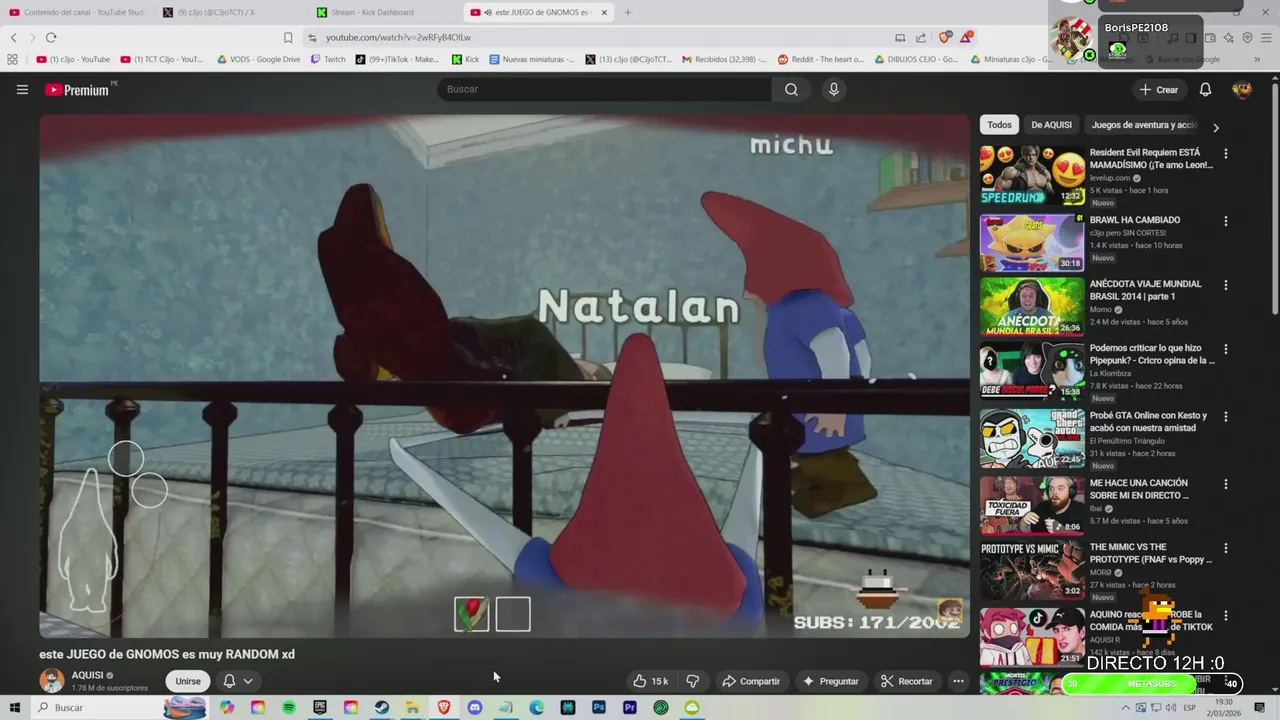
Task: Select the 'Todos' filter chip
Action: tap(1000, 125)
